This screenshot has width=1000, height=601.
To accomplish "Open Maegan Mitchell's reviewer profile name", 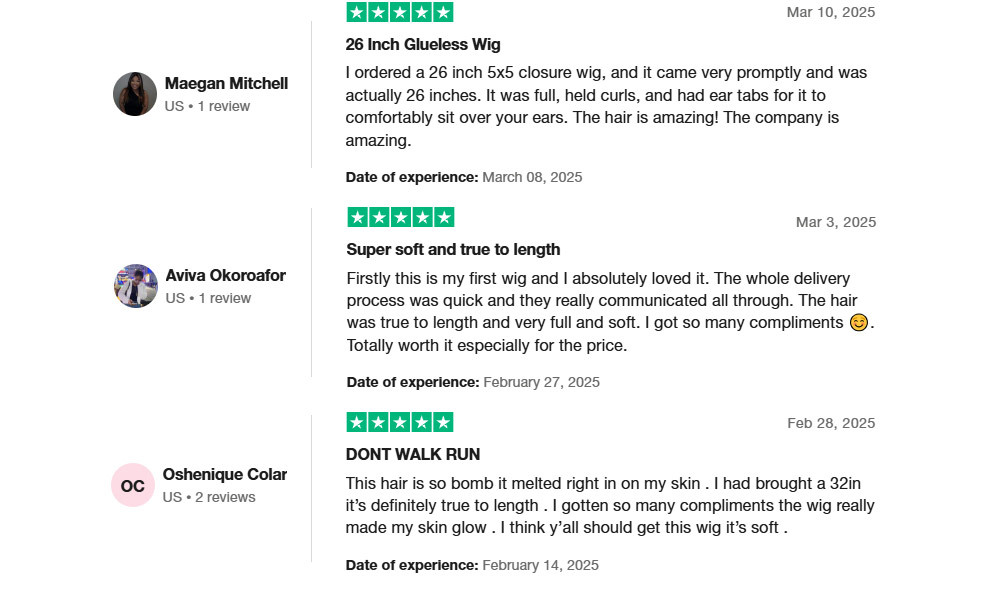I will [226, 84].
